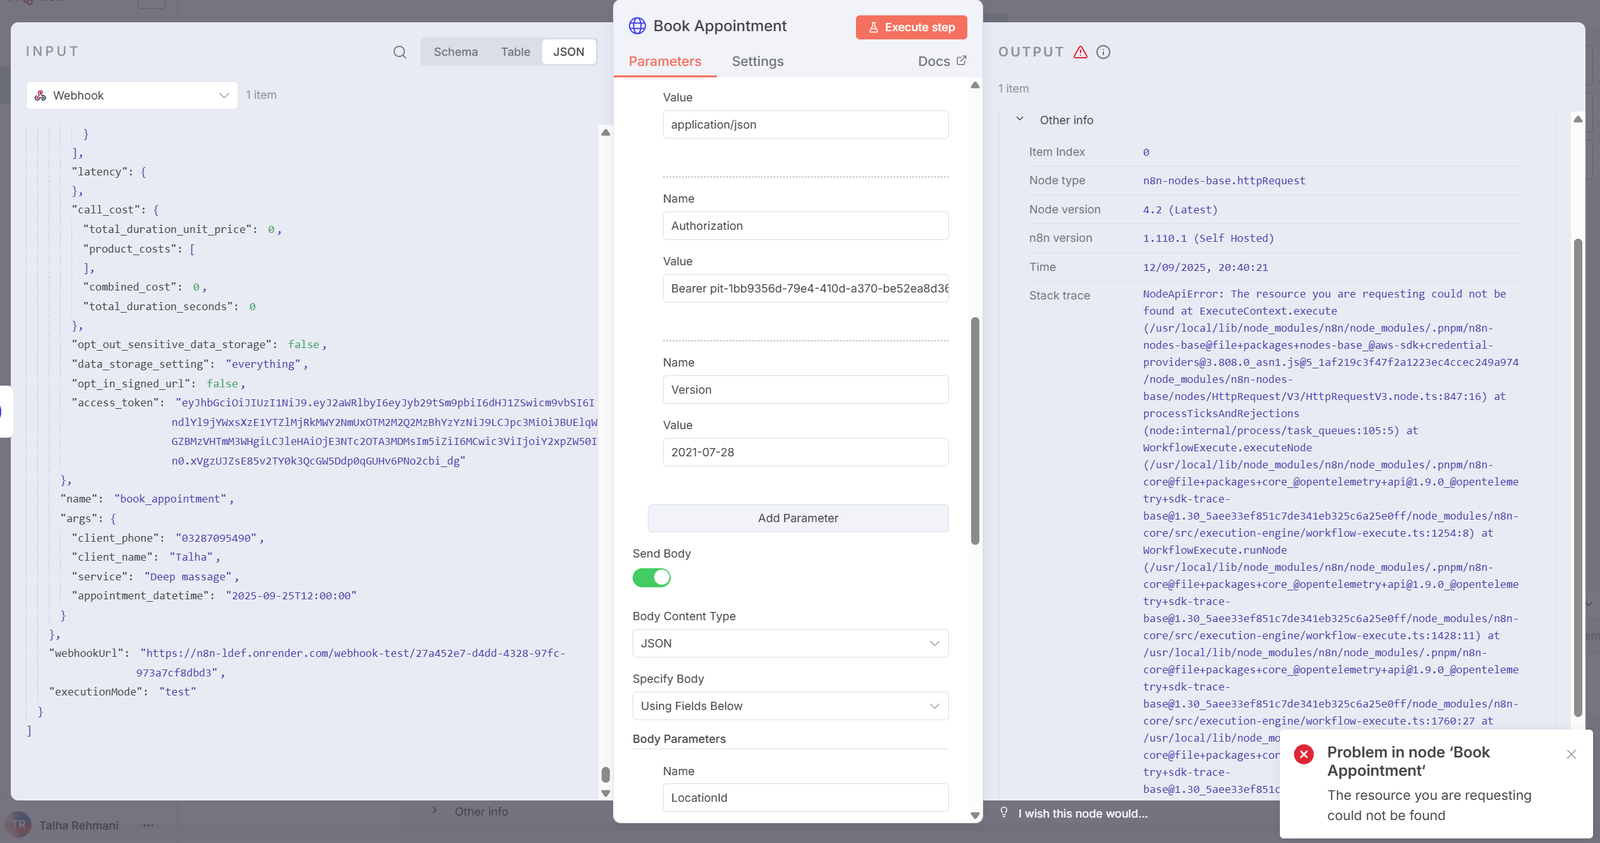The width and height of the screenshot is (1600, 843).
Task: Click the LocationId body parameter name field
Action: 805,798
